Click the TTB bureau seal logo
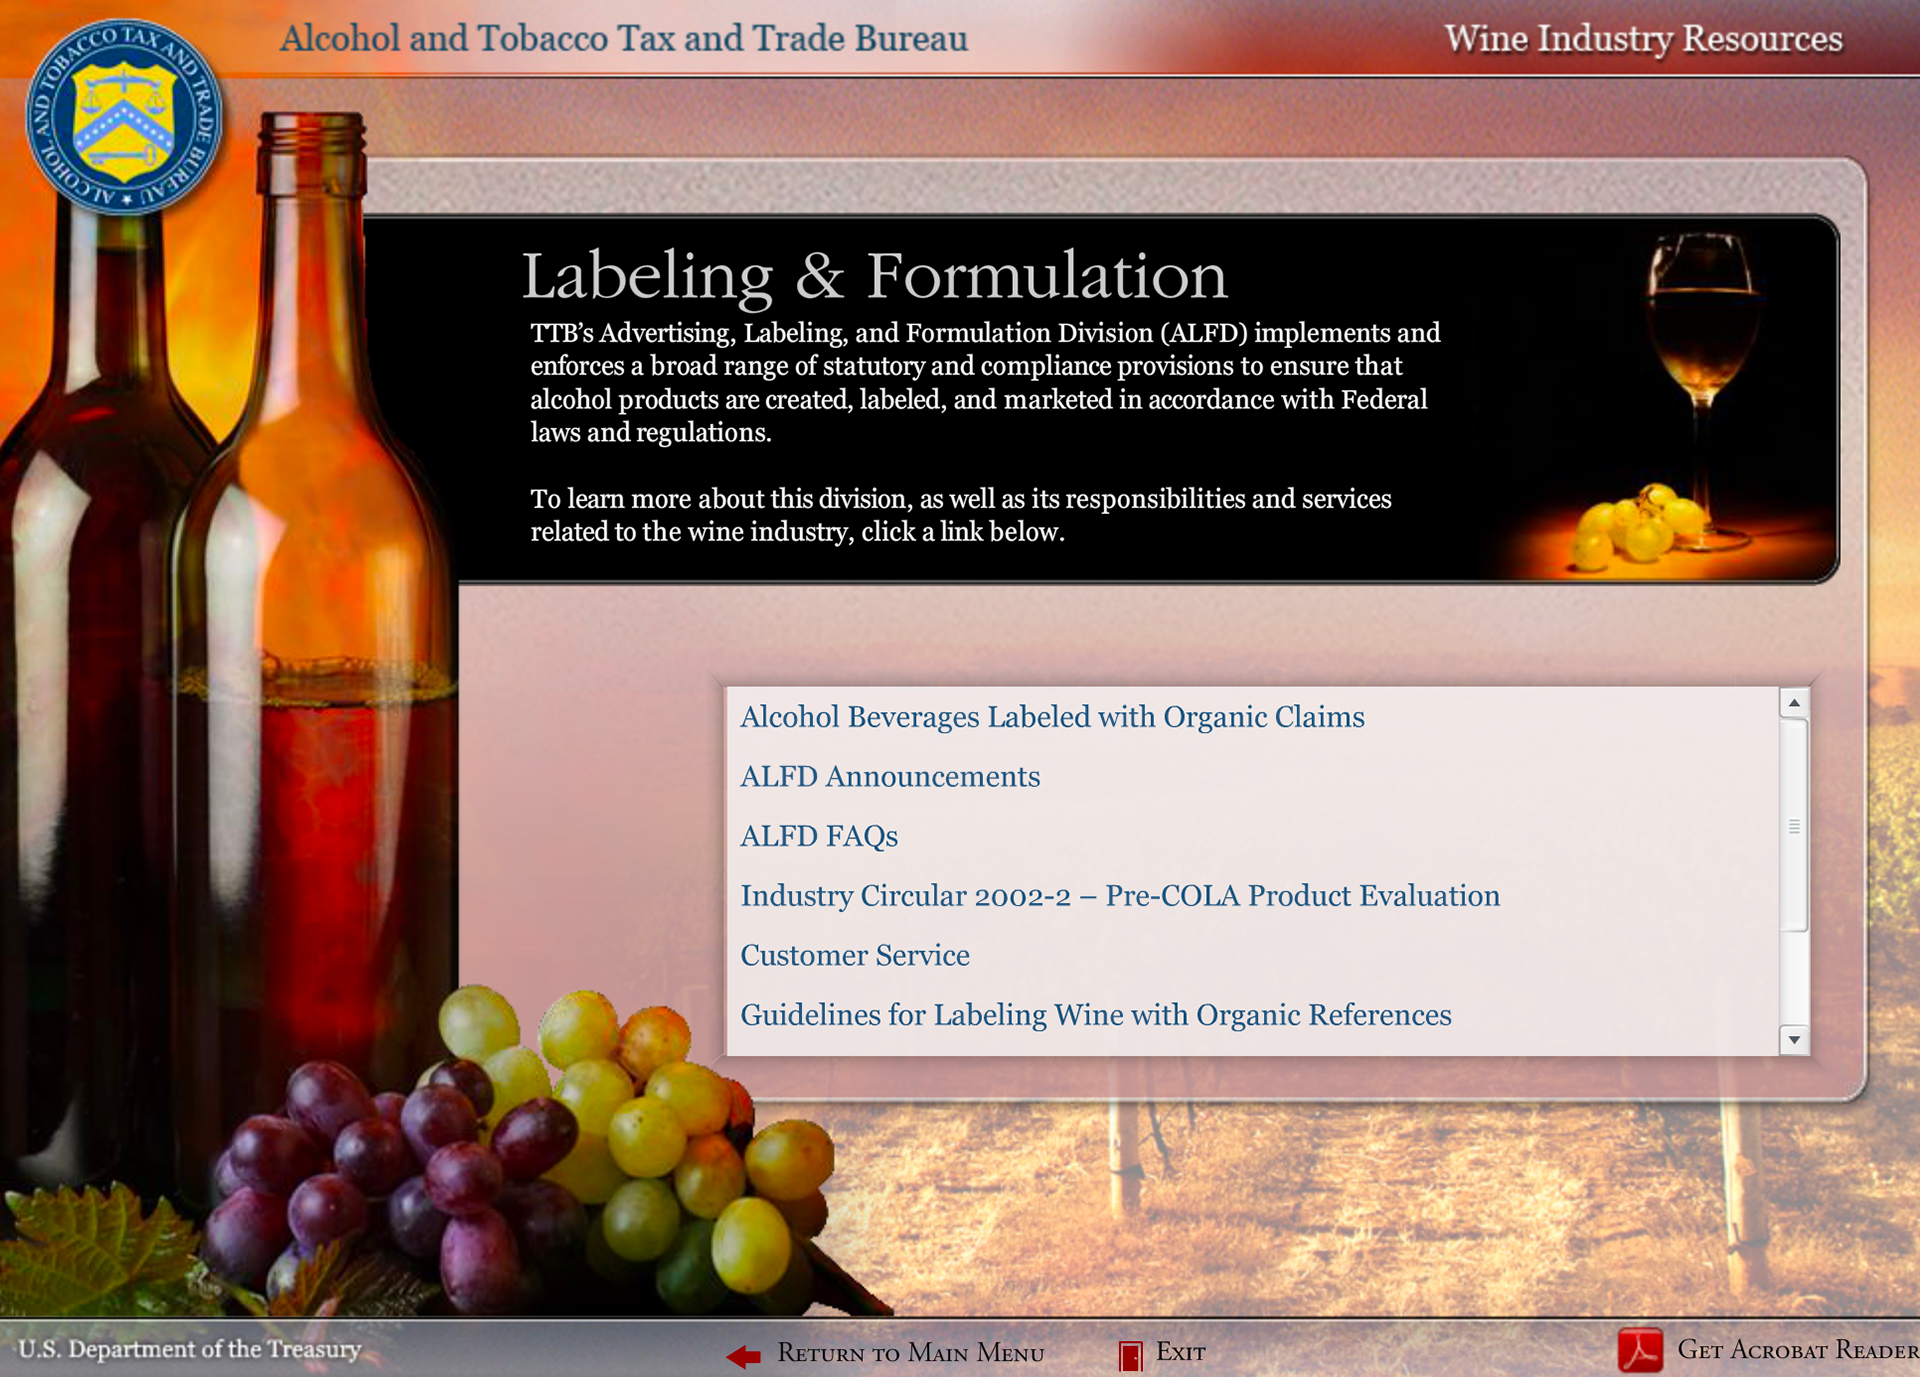1920x1377 pixels. [123, 118]
